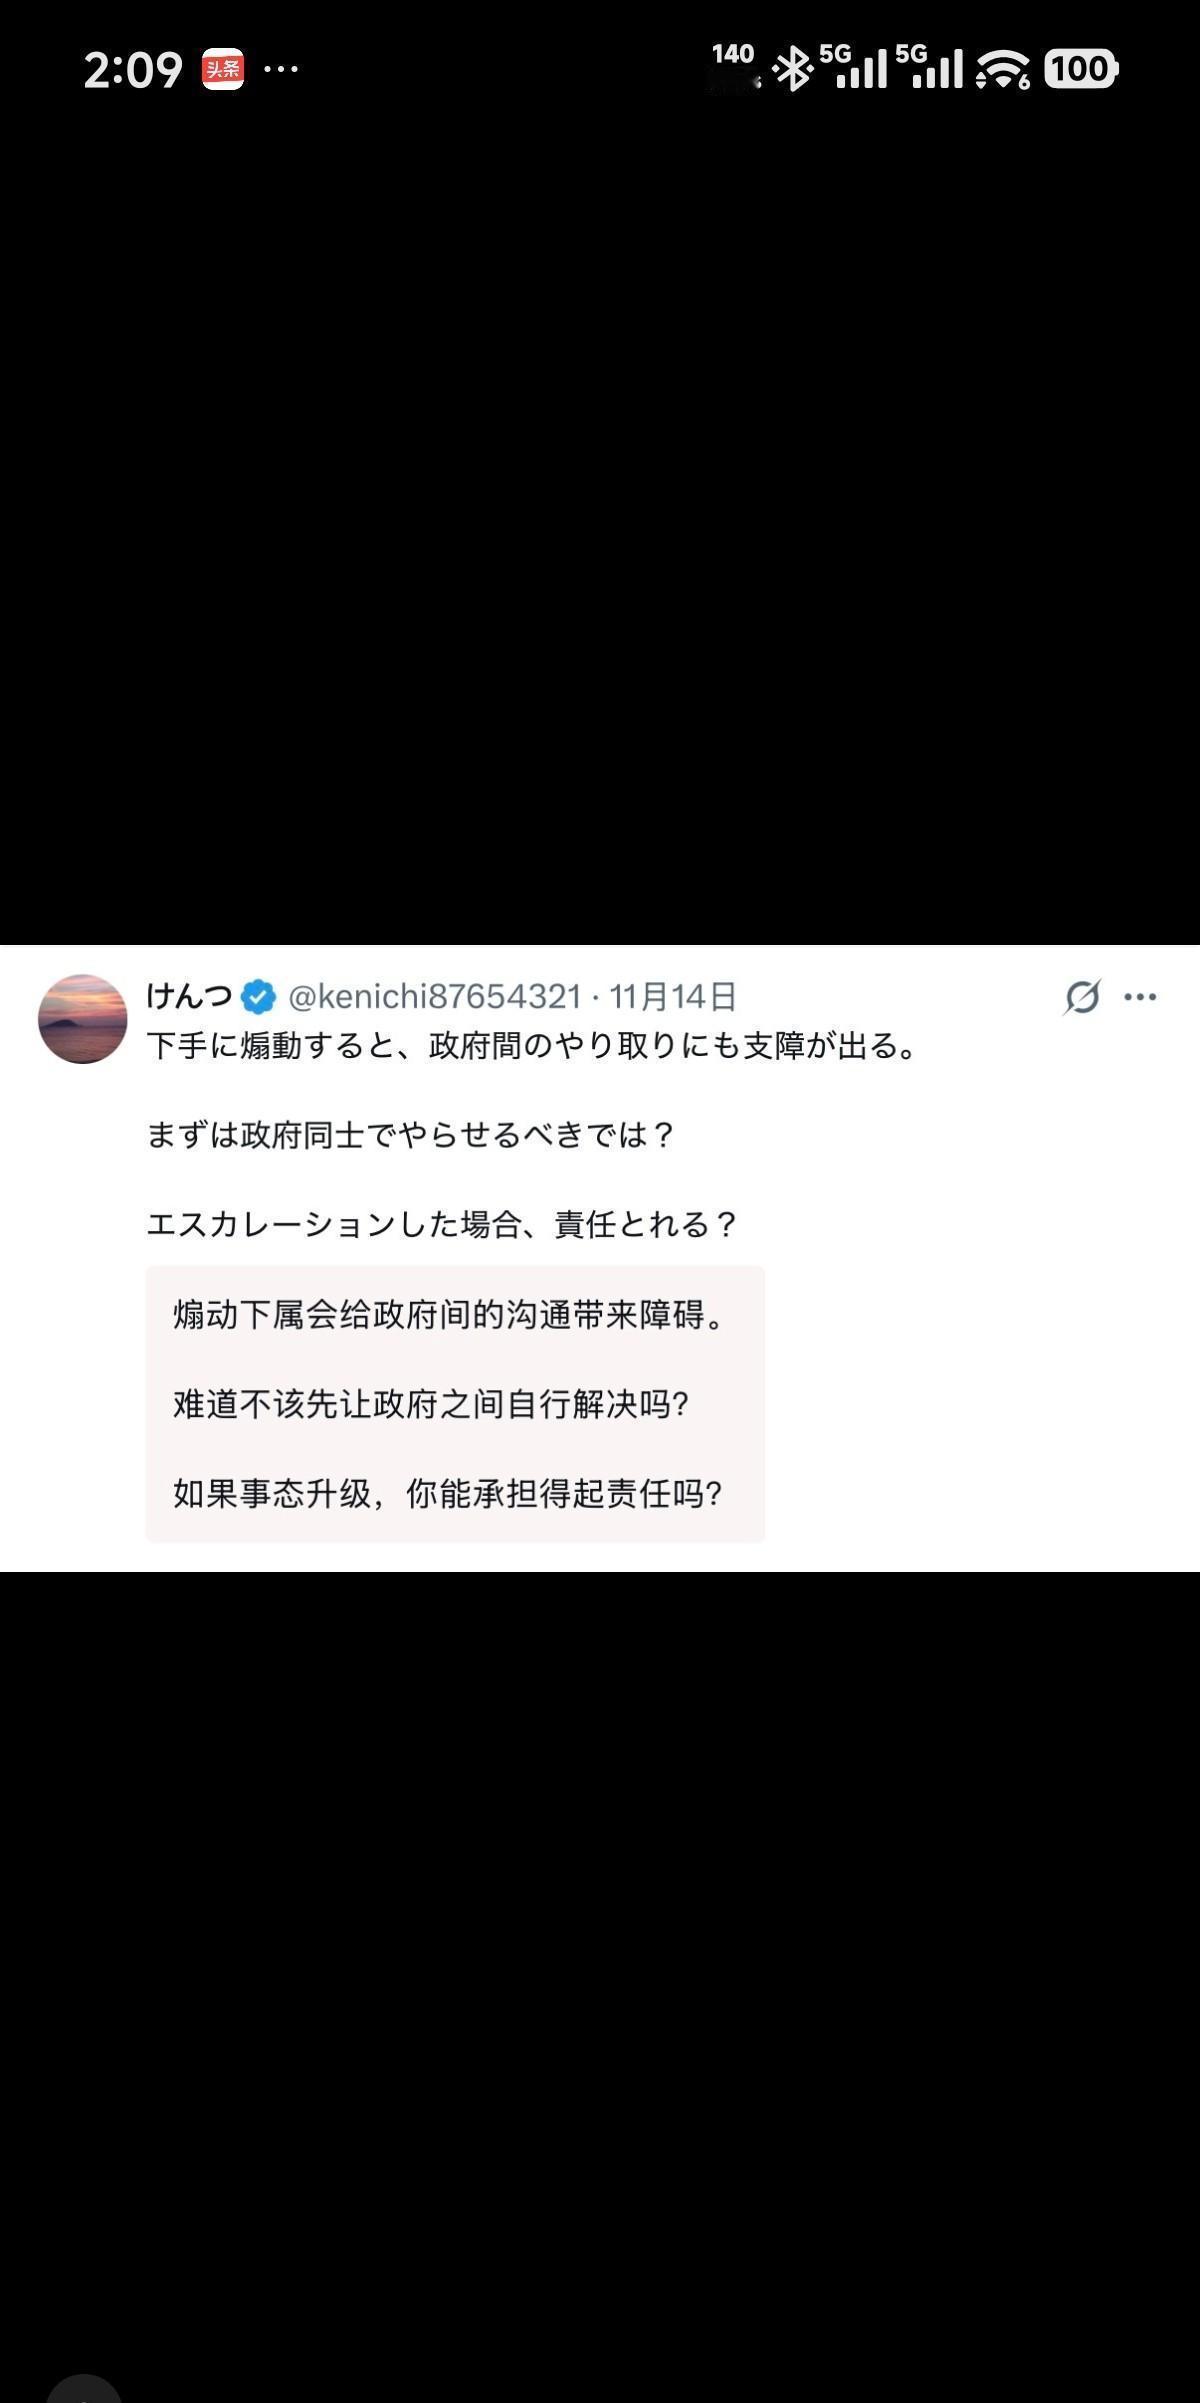1200x2403 pixels.
Task: Click the 11月14日 tweet date link
Action: [673, 997]
